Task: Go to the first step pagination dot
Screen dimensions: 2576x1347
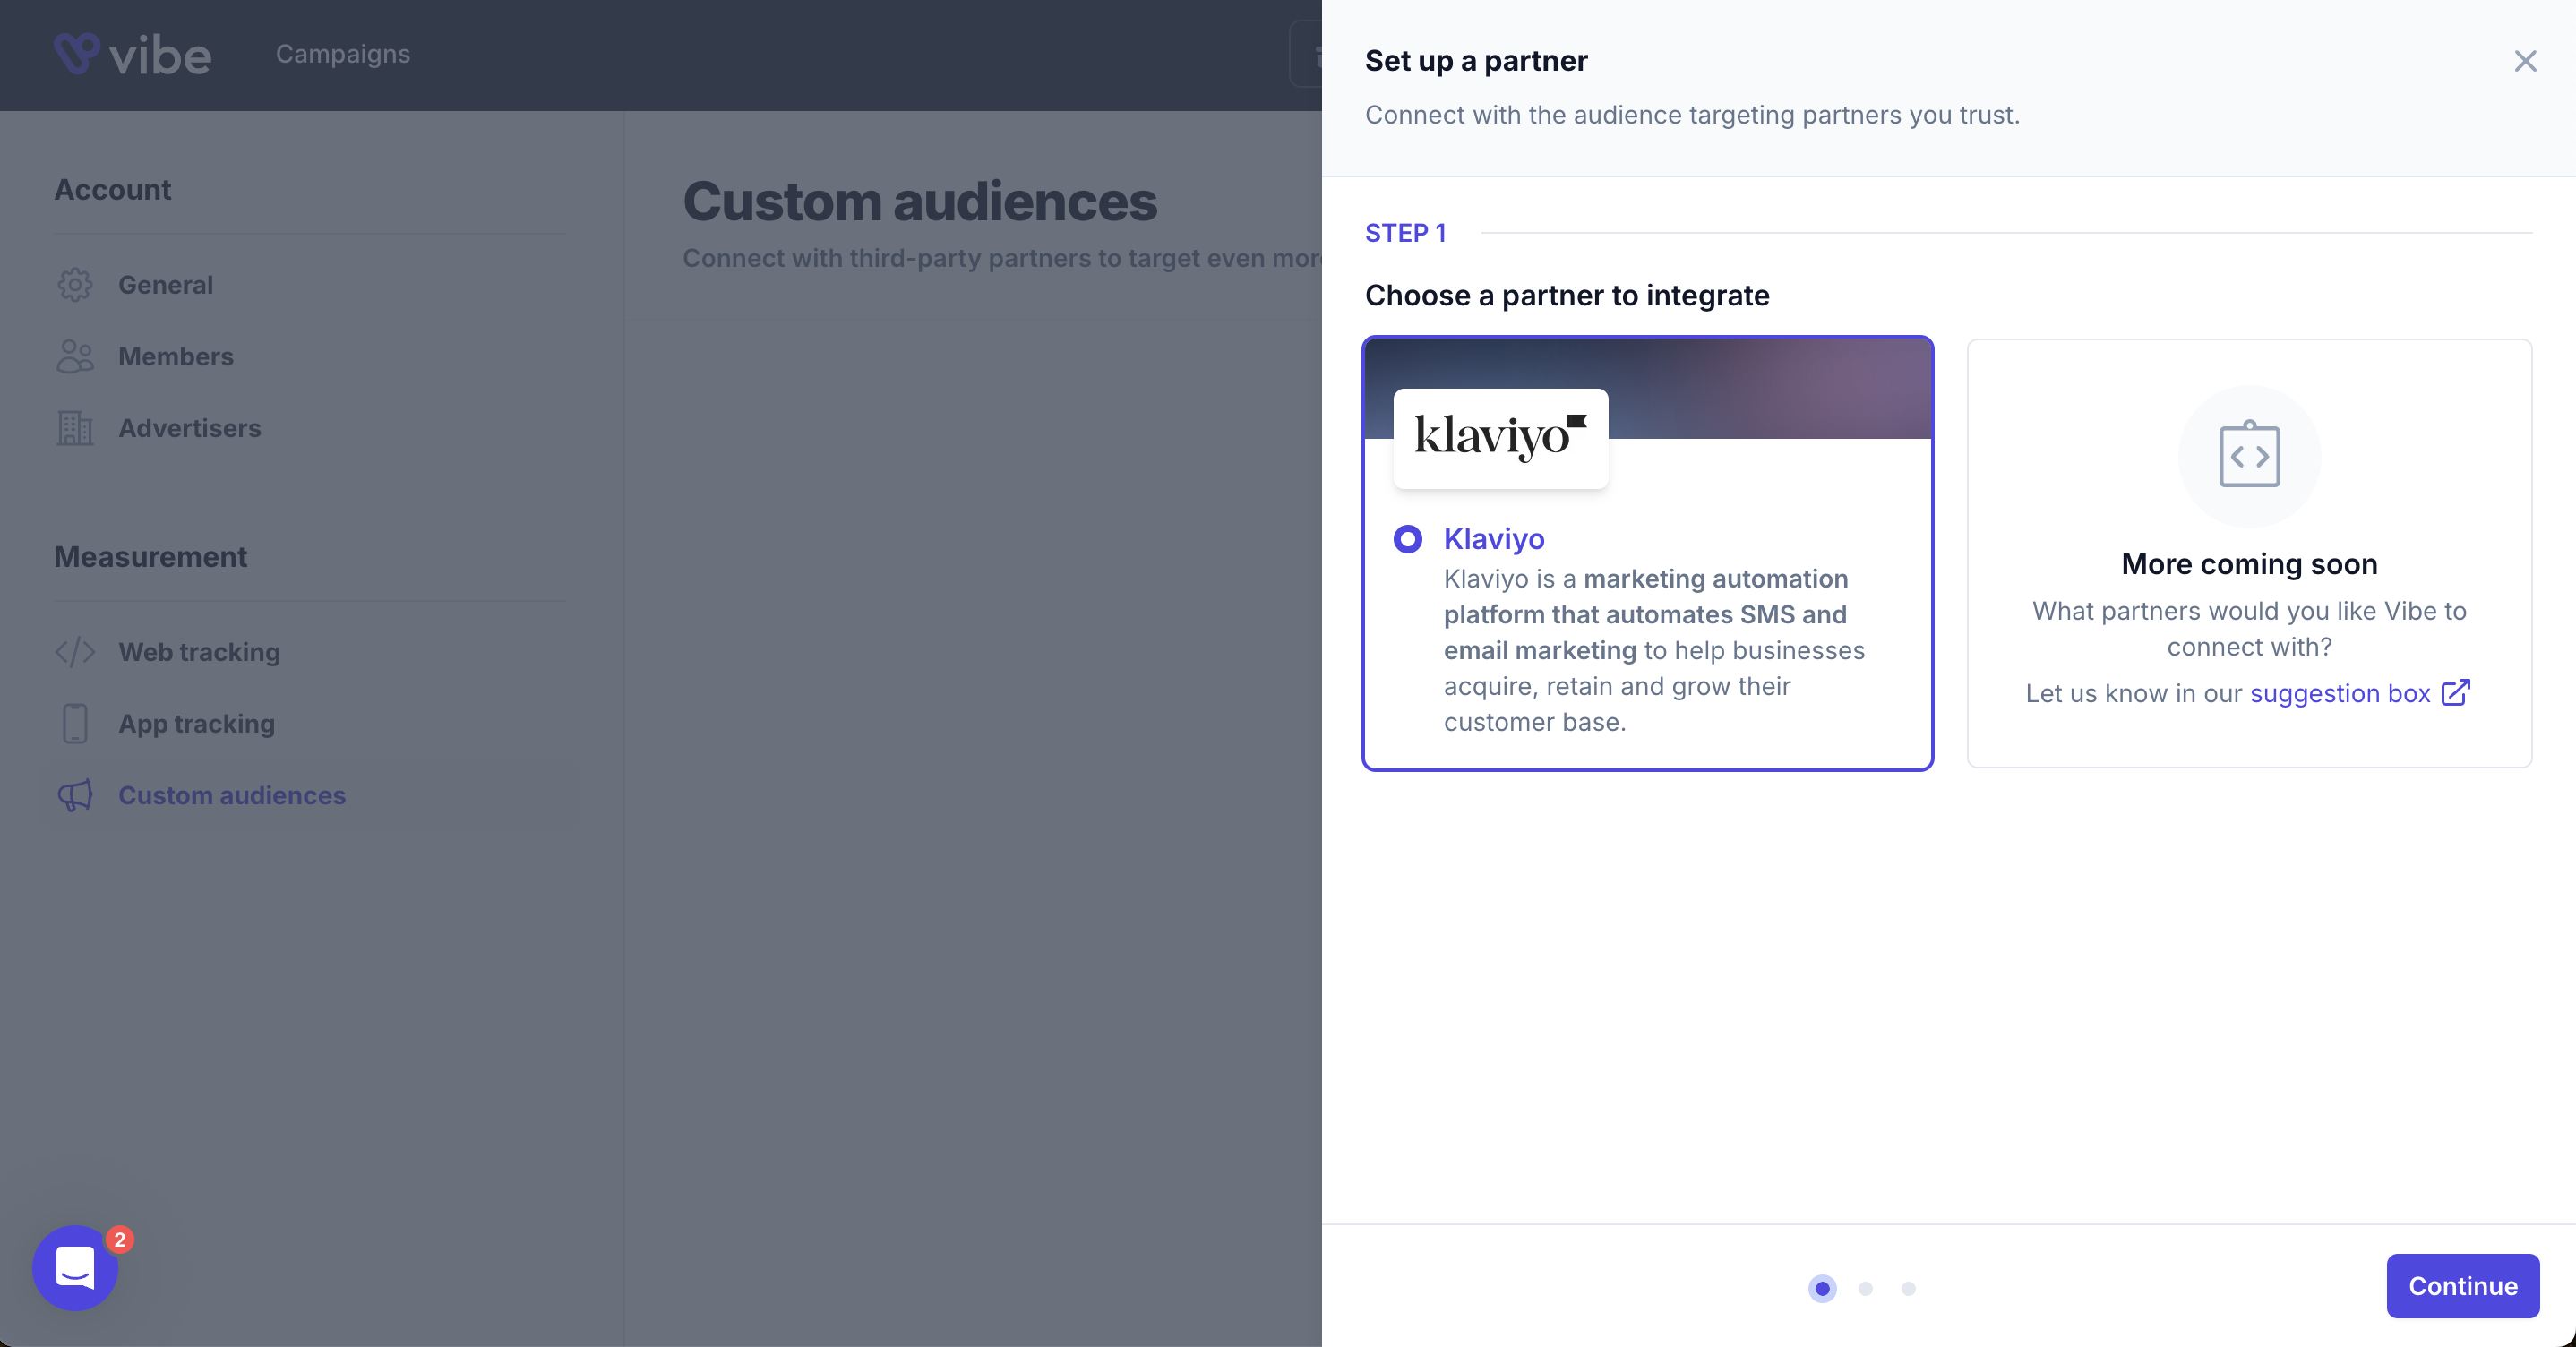Action: point(1822,1288)
